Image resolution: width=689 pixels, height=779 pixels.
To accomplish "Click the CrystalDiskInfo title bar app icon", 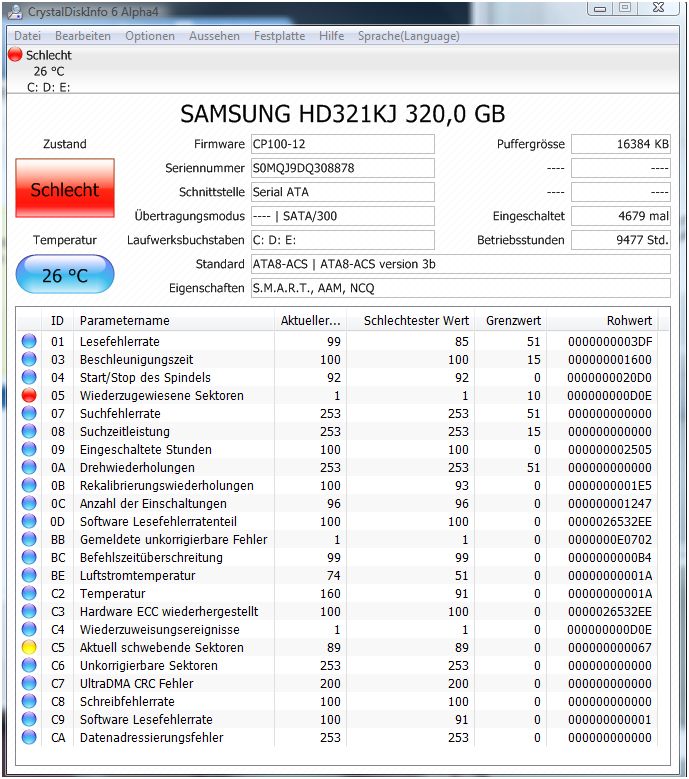I will tap(15, 11).
